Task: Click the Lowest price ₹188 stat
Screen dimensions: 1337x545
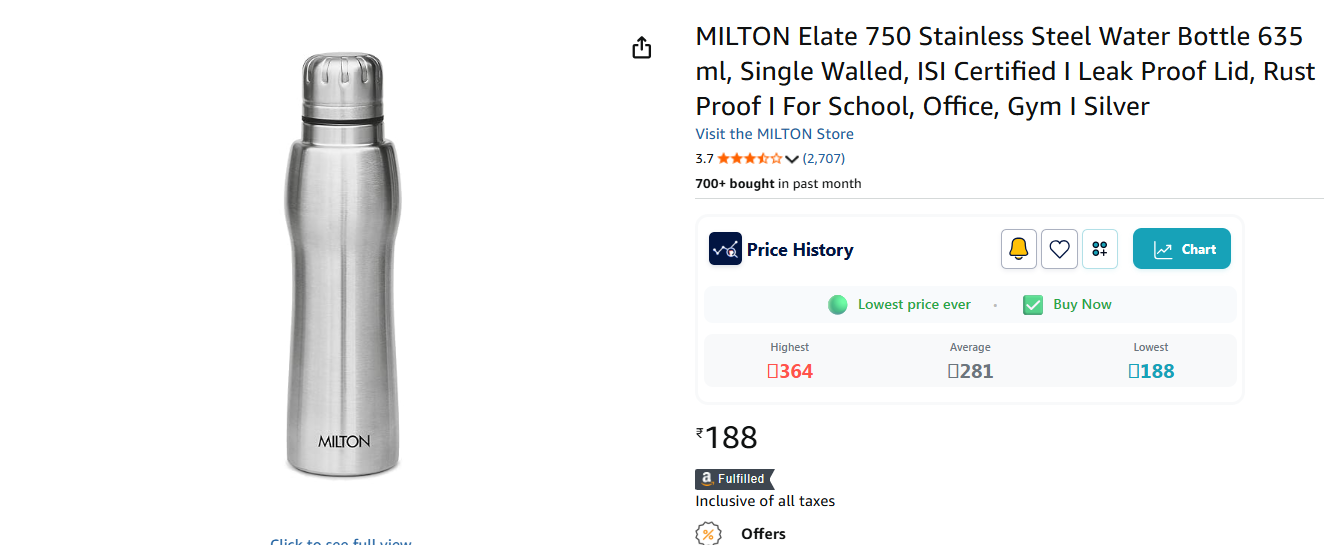Action: pos(1151,371)
